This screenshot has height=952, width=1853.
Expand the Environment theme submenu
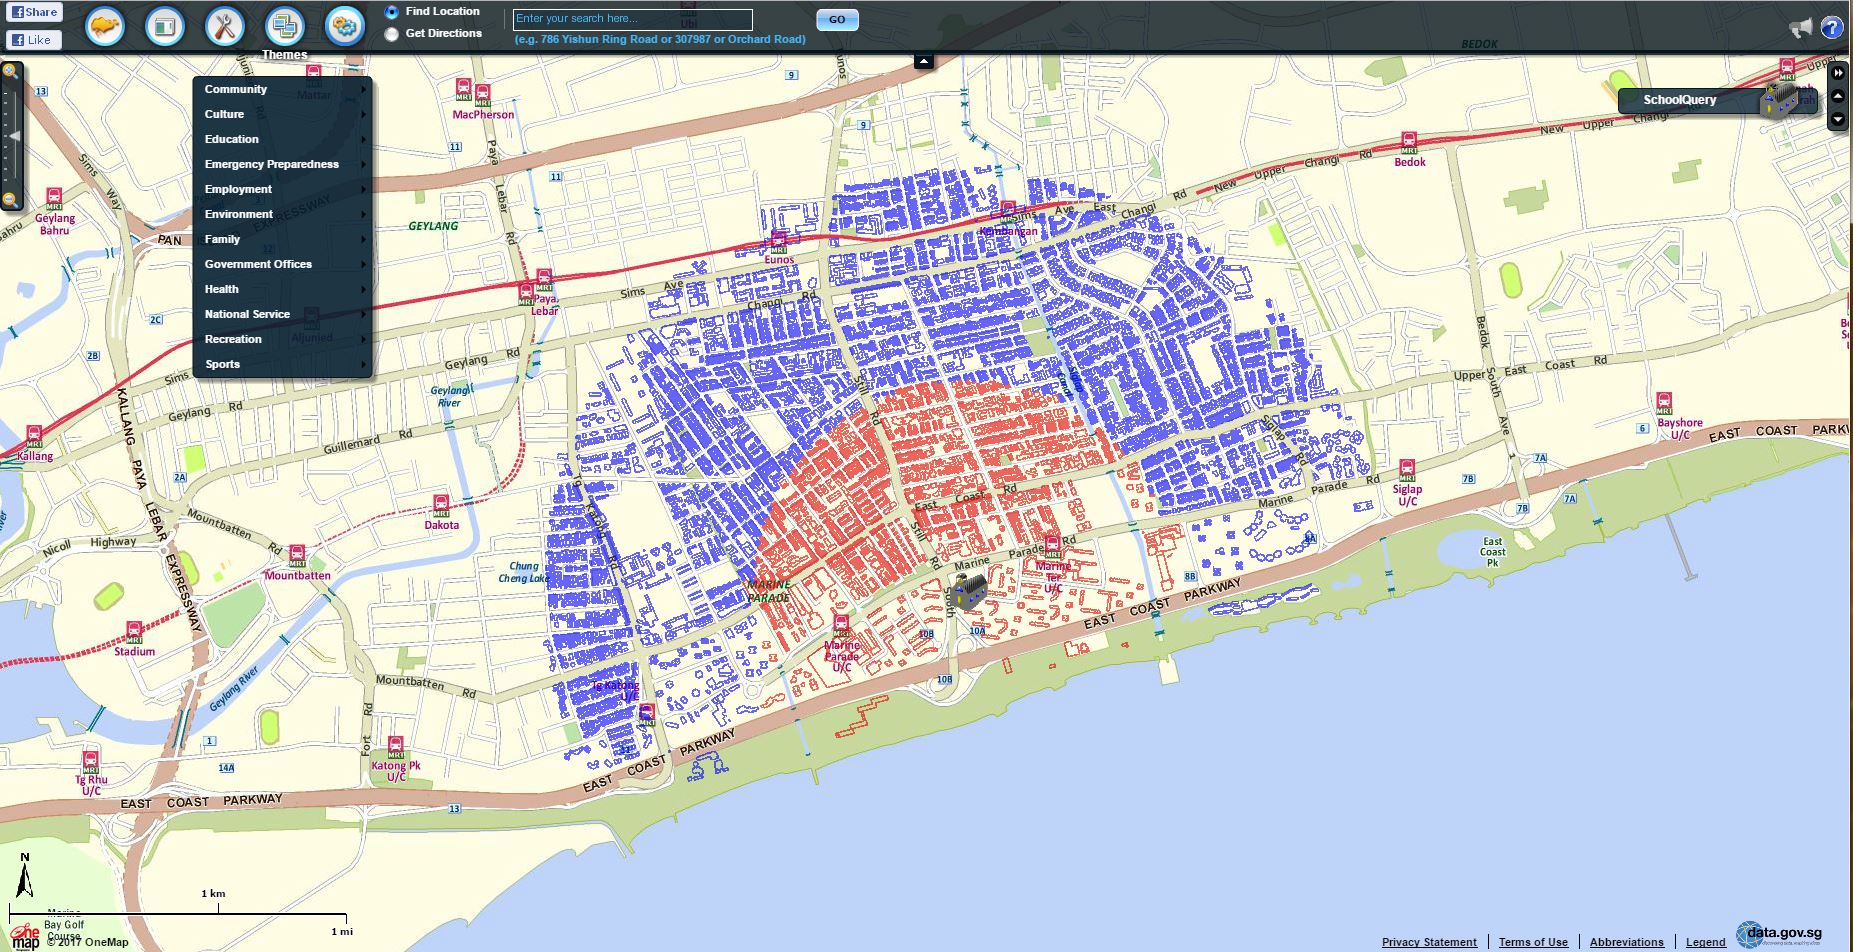point(283,214)
